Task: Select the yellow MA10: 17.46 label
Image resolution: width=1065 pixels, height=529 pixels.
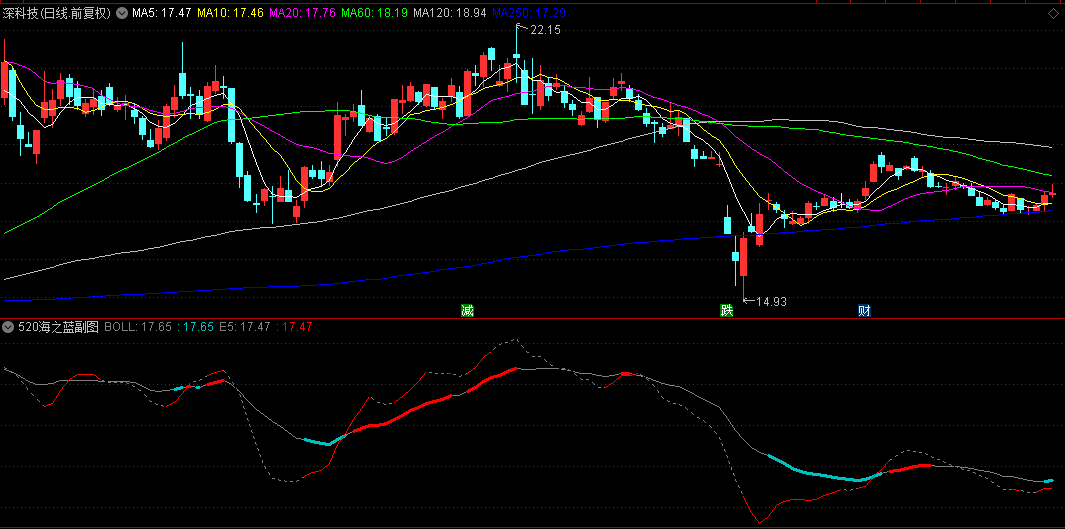Action: click(x=231, y=13)
